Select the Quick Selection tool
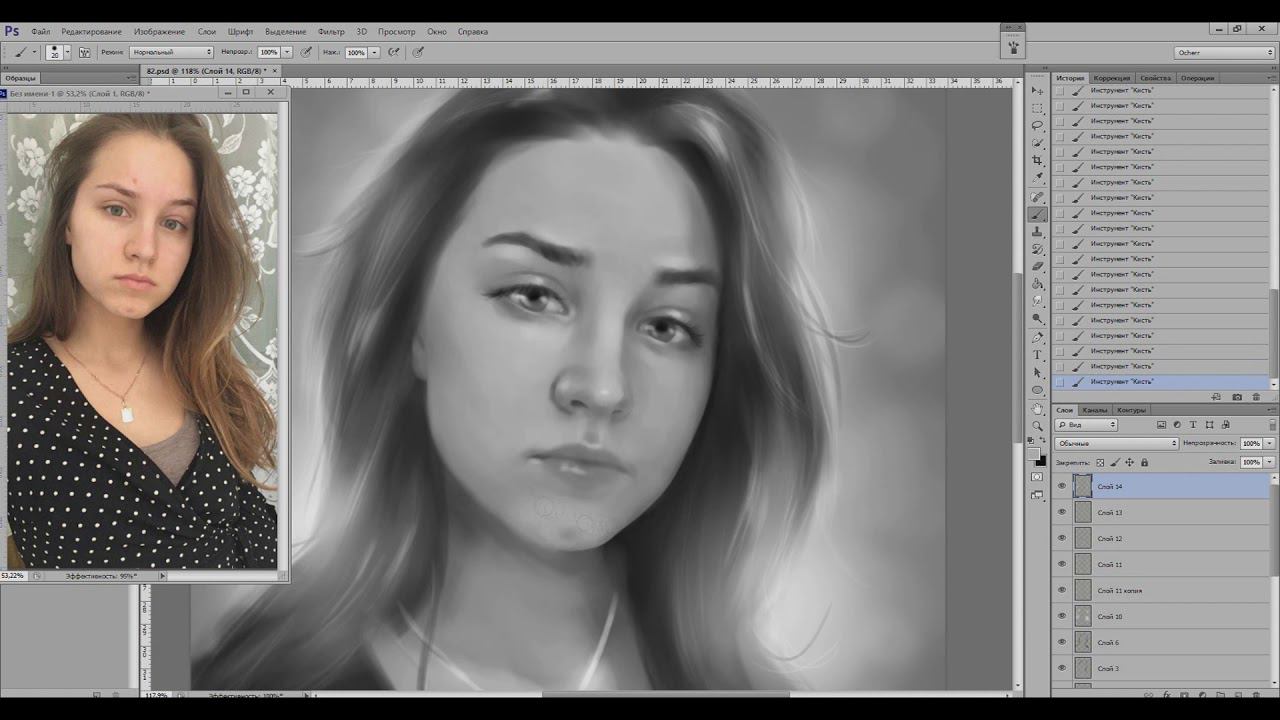This screenshot has width=1280, height=720. [1037, 143]
